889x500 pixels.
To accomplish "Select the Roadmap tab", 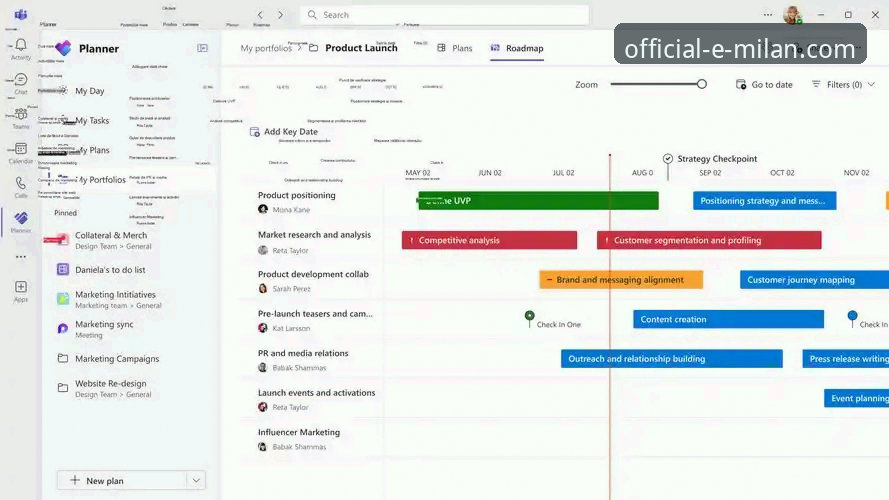I will (x=517, y=48).
